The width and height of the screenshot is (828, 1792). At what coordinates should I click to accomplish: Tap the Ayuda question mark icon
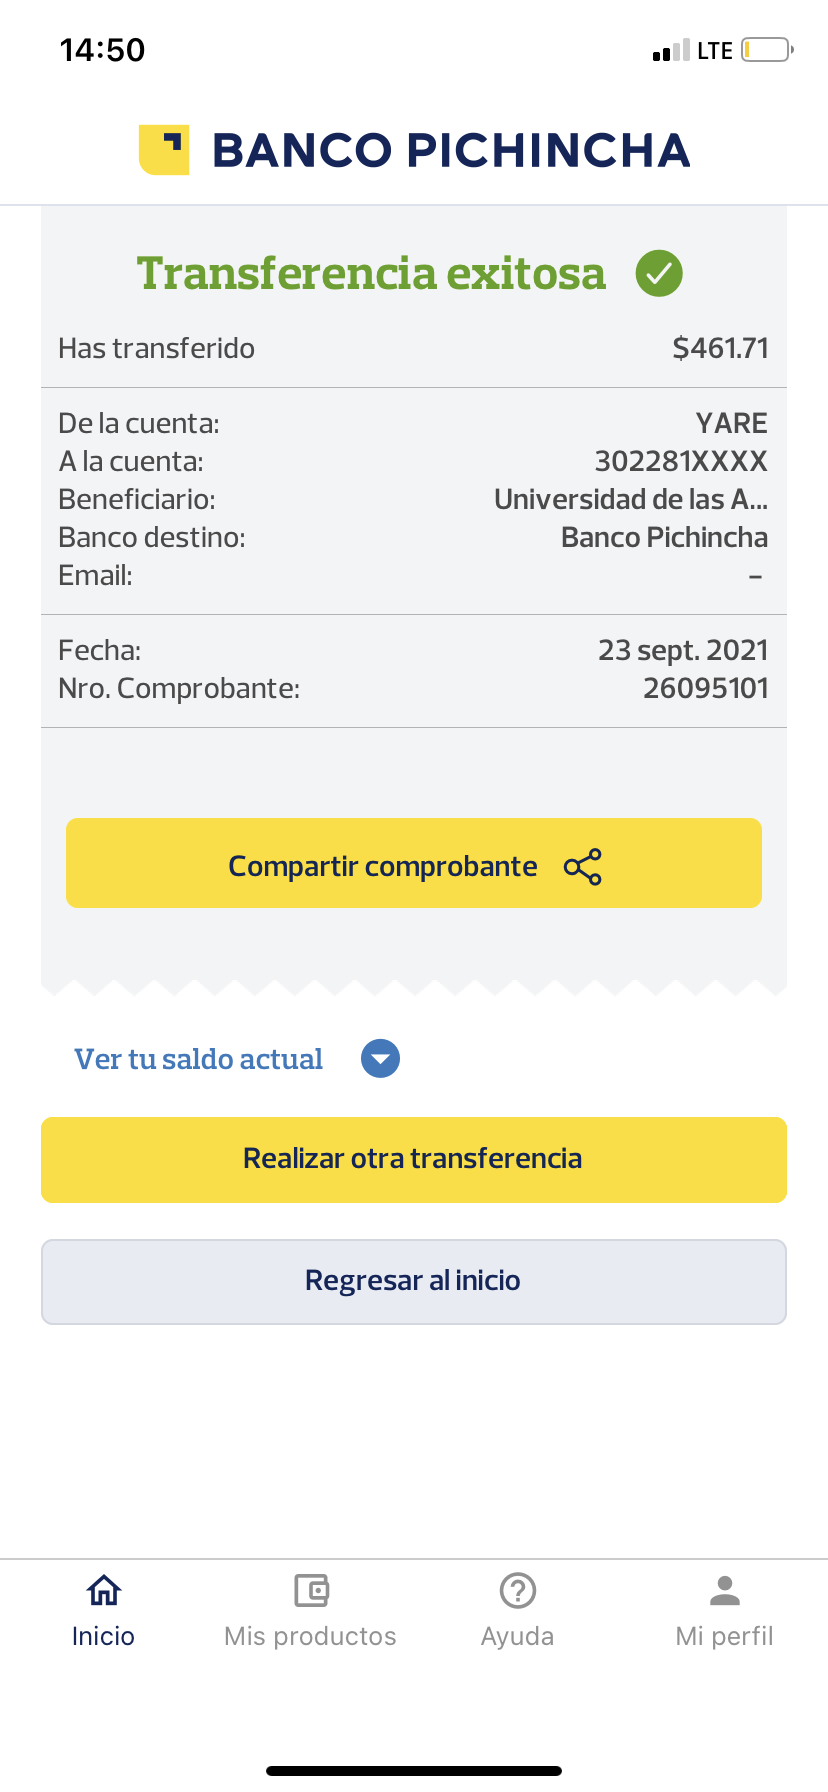(x=518, y=1590)
